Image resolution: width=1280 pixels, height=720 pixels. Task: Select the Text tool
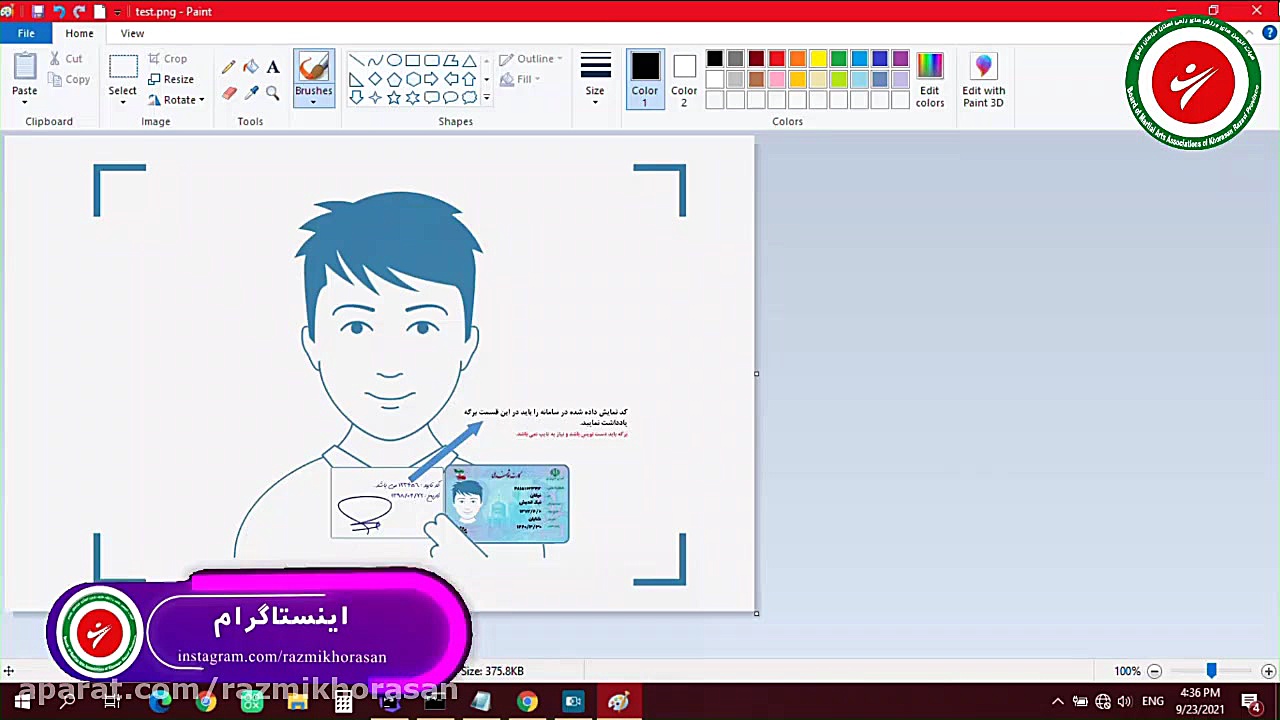tap(273, 67)
